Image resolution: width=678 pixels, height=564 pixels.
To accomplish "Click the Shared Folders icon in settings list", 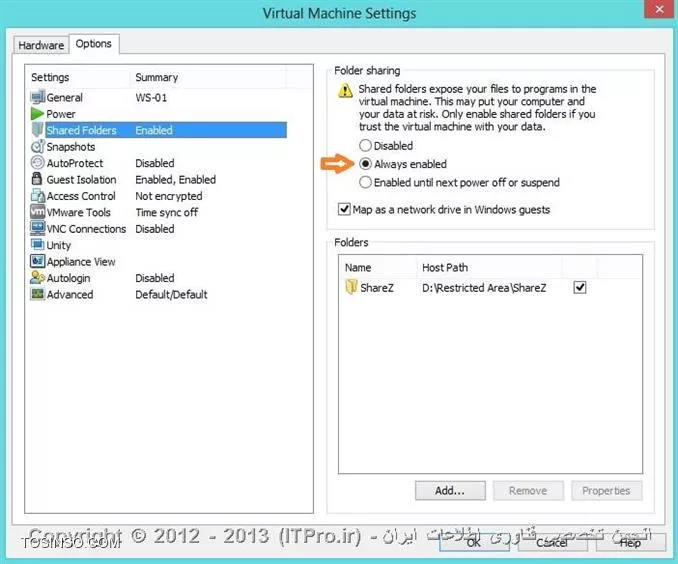I will 38,130.
